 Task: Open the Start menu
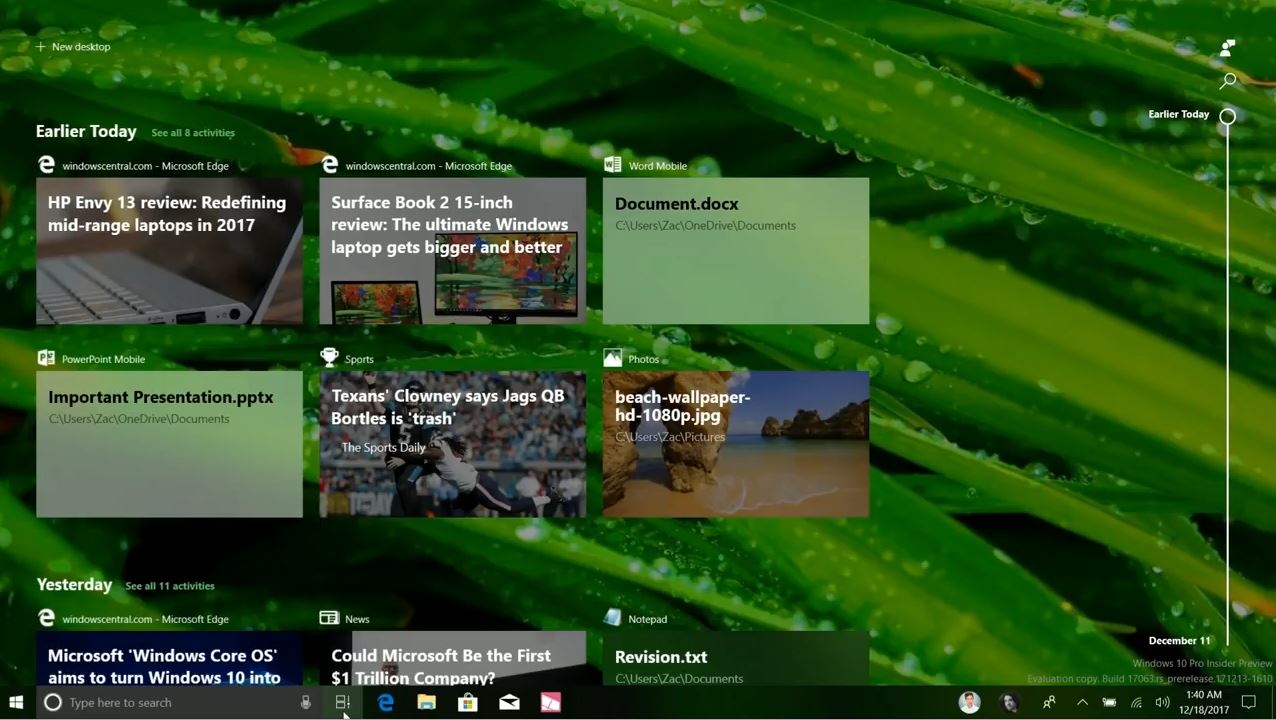point(15,702)
